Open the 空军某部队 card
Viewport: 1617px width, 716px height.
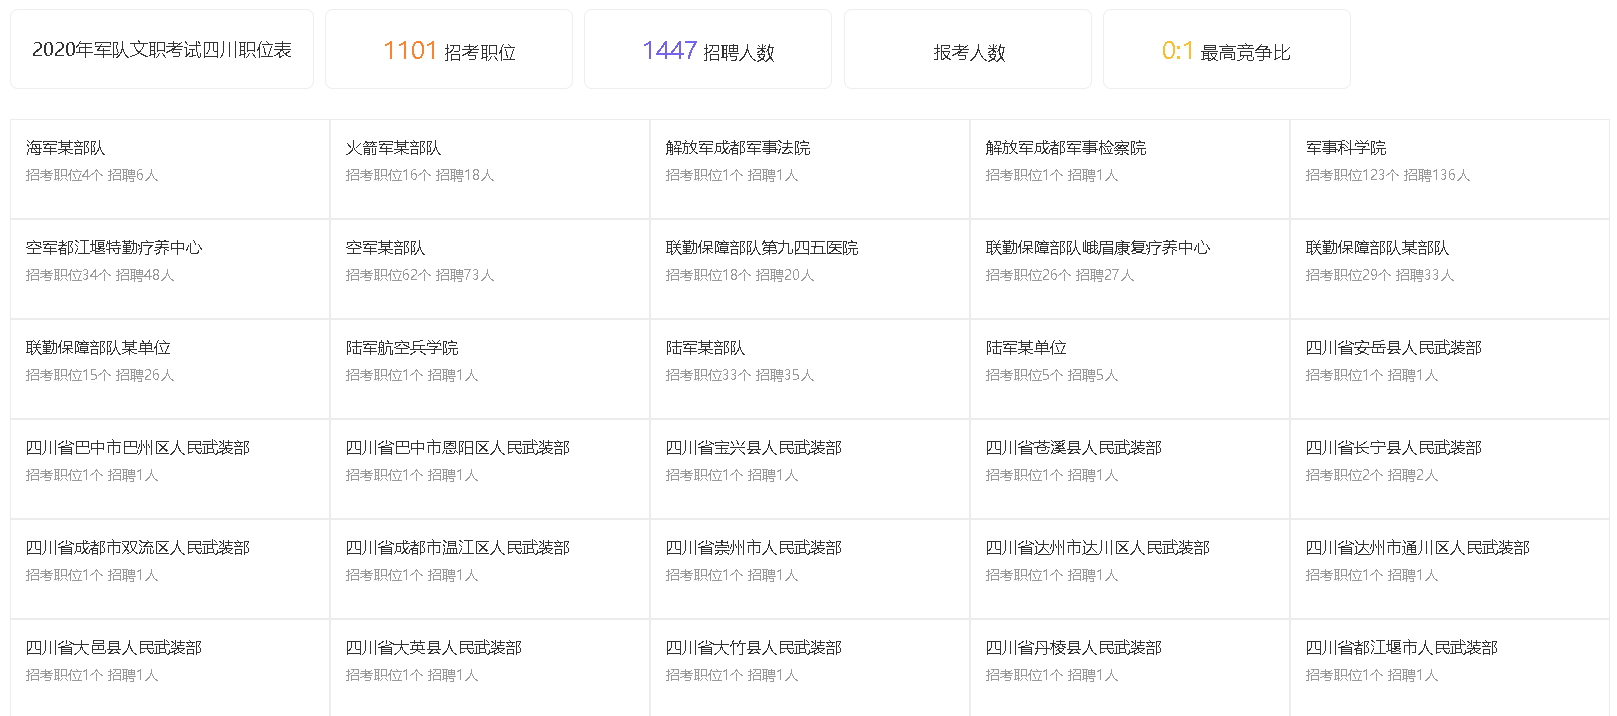coord(489,268)
